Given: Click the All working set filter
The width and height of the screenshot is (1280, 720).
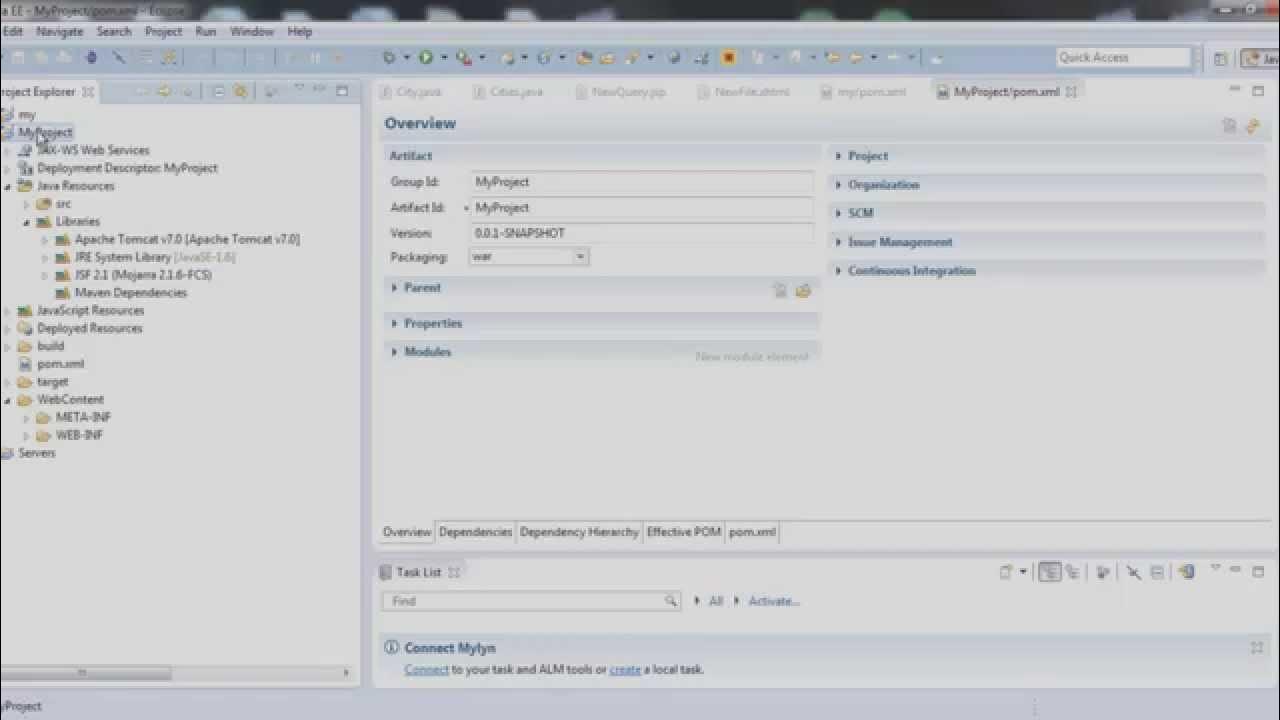Looking at the screenshot, I should [716, 601].
